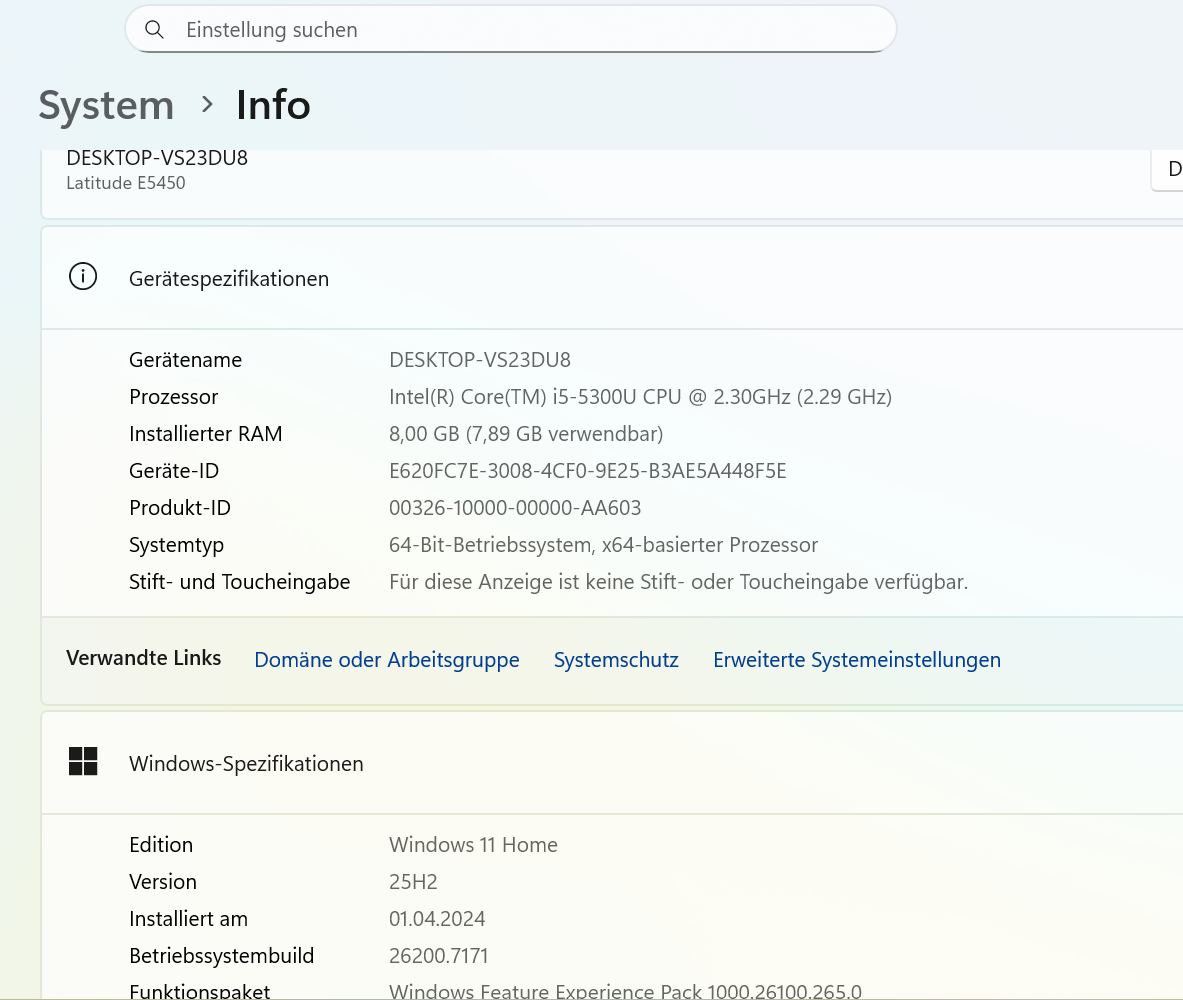
Task: Select the Geräte-ID value E620FC7E-3008-4CF0
Action: pyautogui.click(x=588, y=471)
